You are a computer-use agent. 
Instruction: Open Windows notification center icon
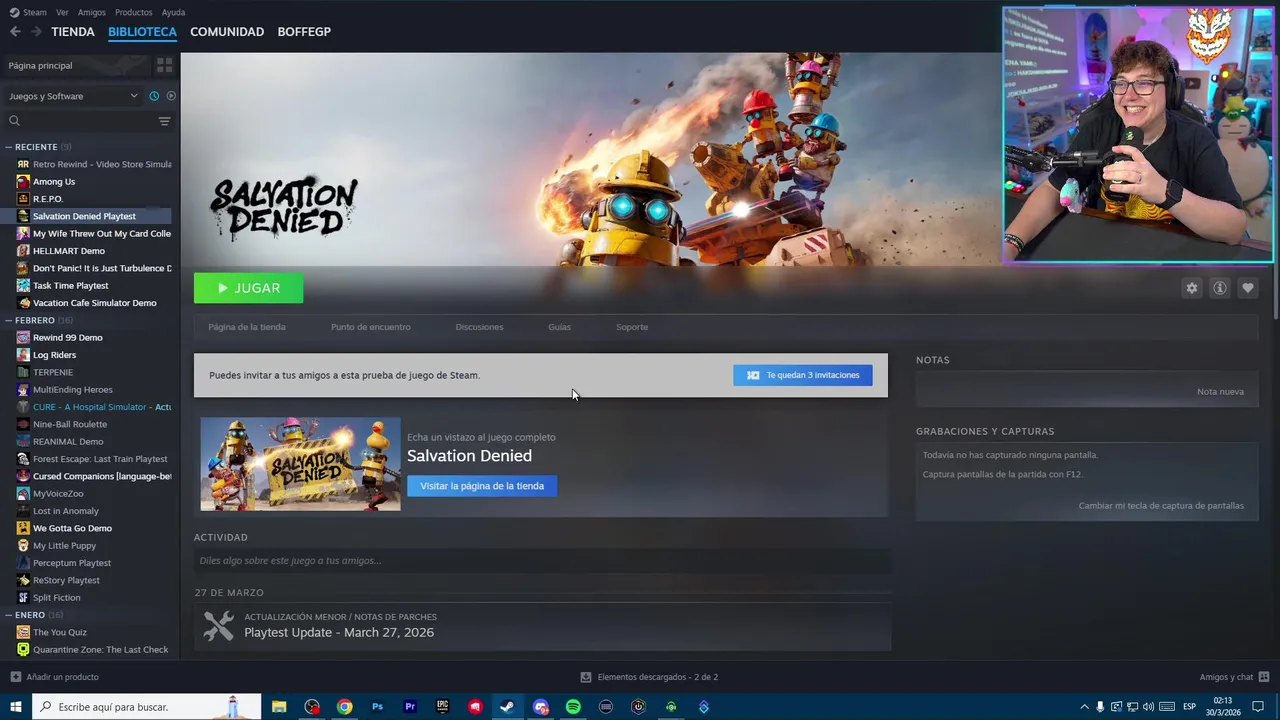coord(1258,707)
